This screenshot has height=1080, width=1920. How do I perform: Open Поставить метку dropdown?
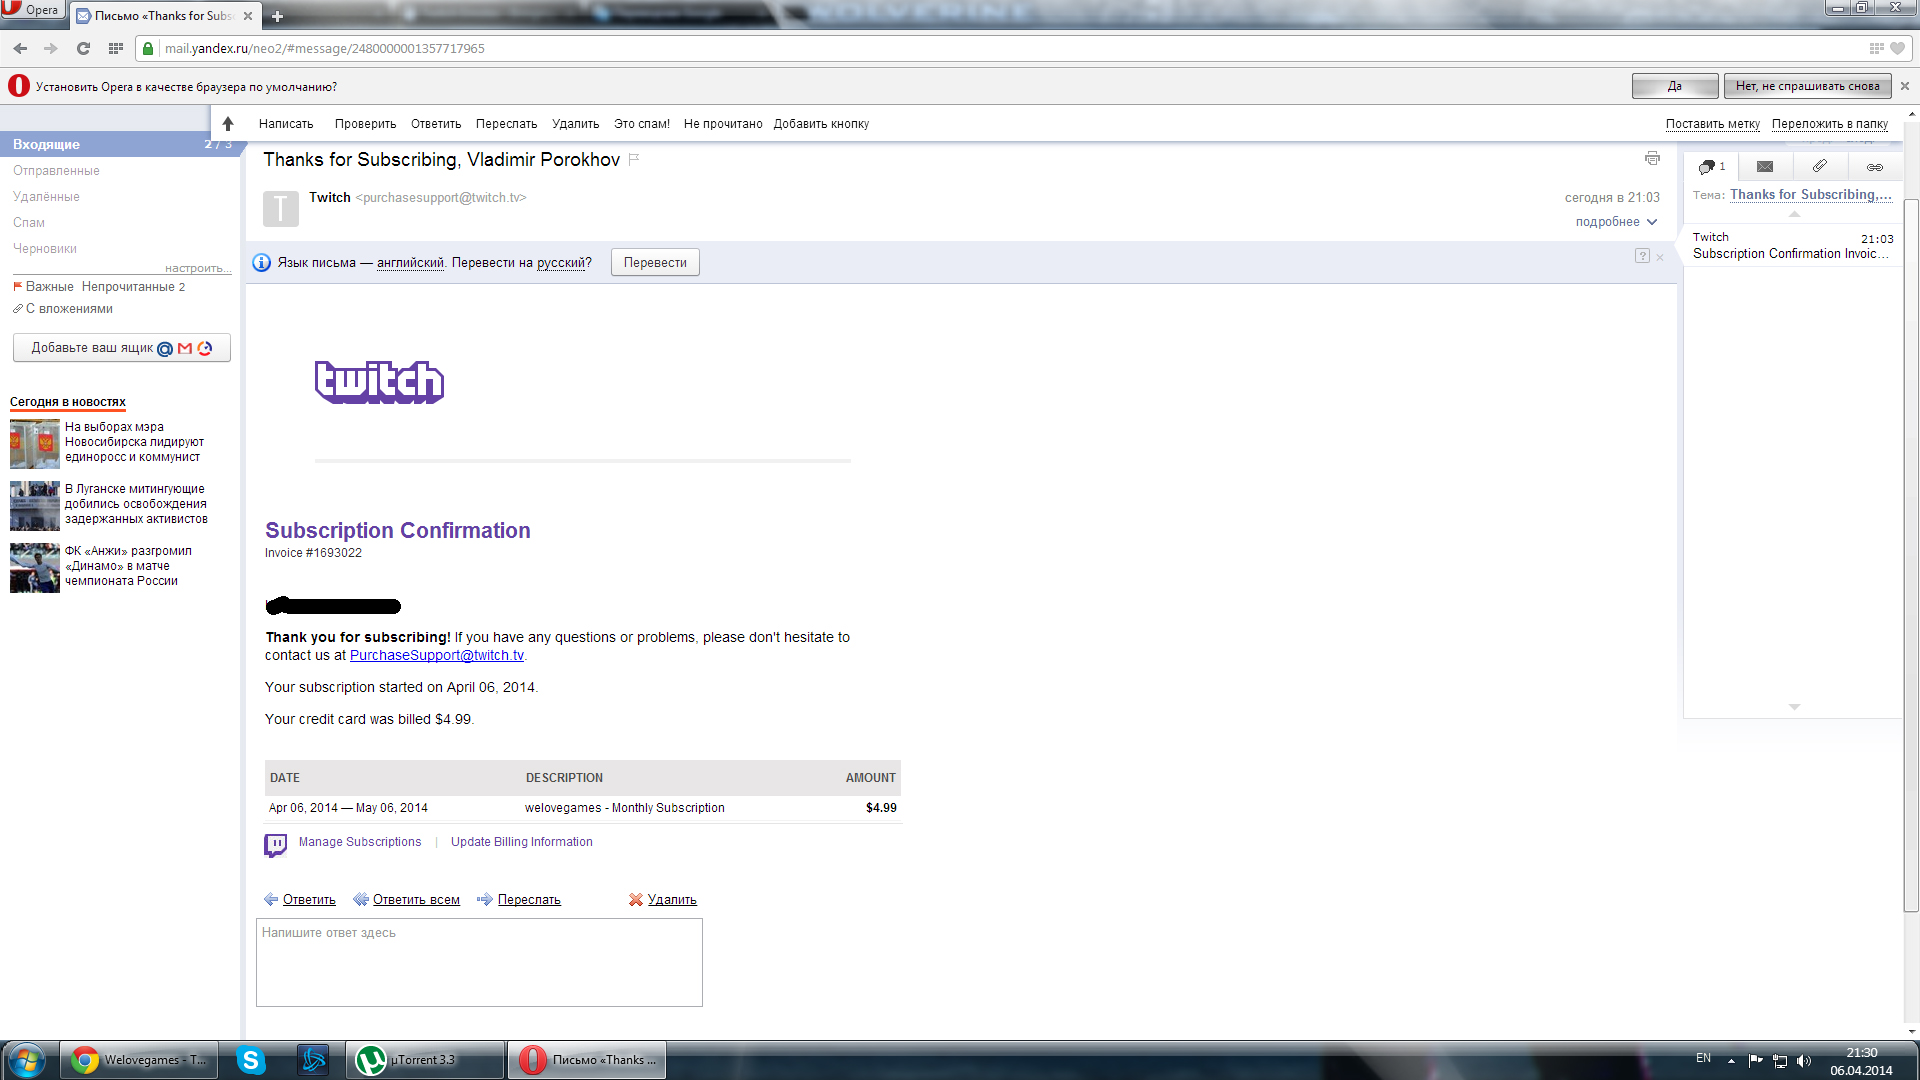(1713, 124)
